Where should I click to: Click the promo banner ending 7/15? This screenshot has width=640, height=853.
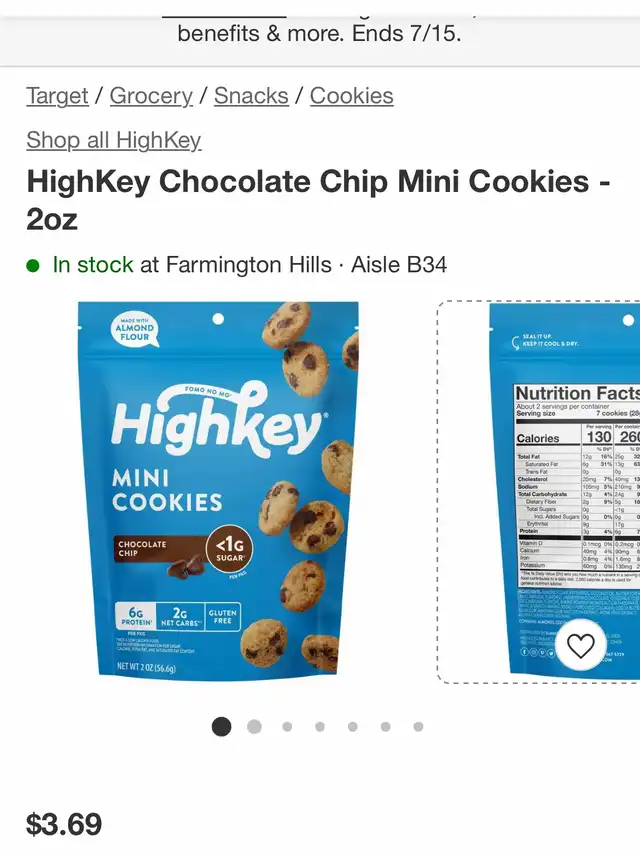point(319,34)
